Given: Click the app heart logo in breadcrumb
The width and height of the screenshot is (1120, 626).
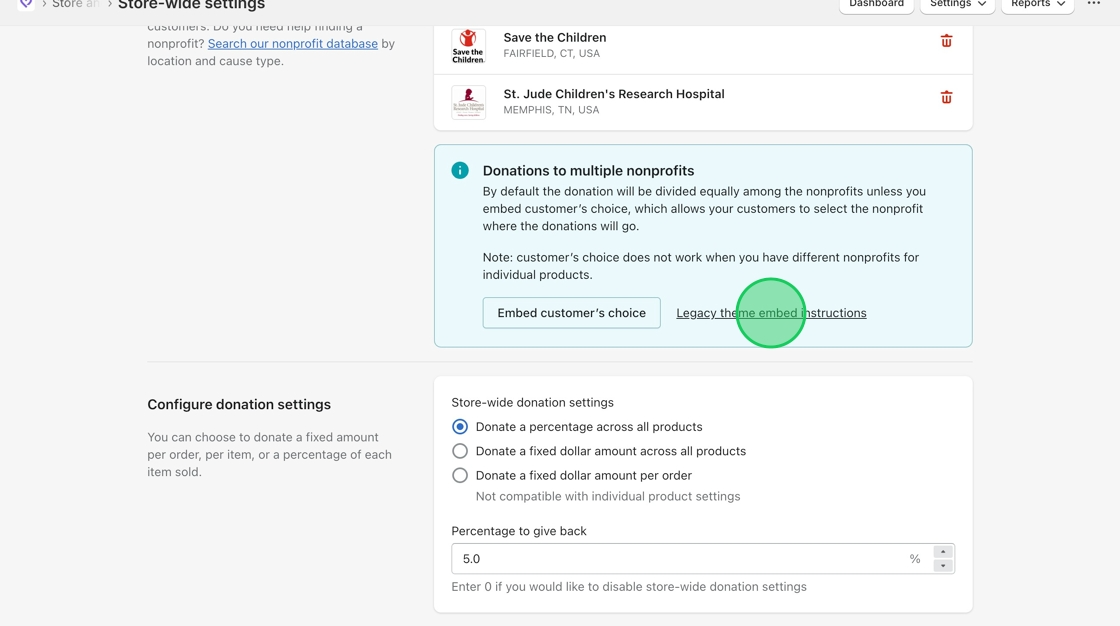Looking at the screenshot, I should click(26, 4).
